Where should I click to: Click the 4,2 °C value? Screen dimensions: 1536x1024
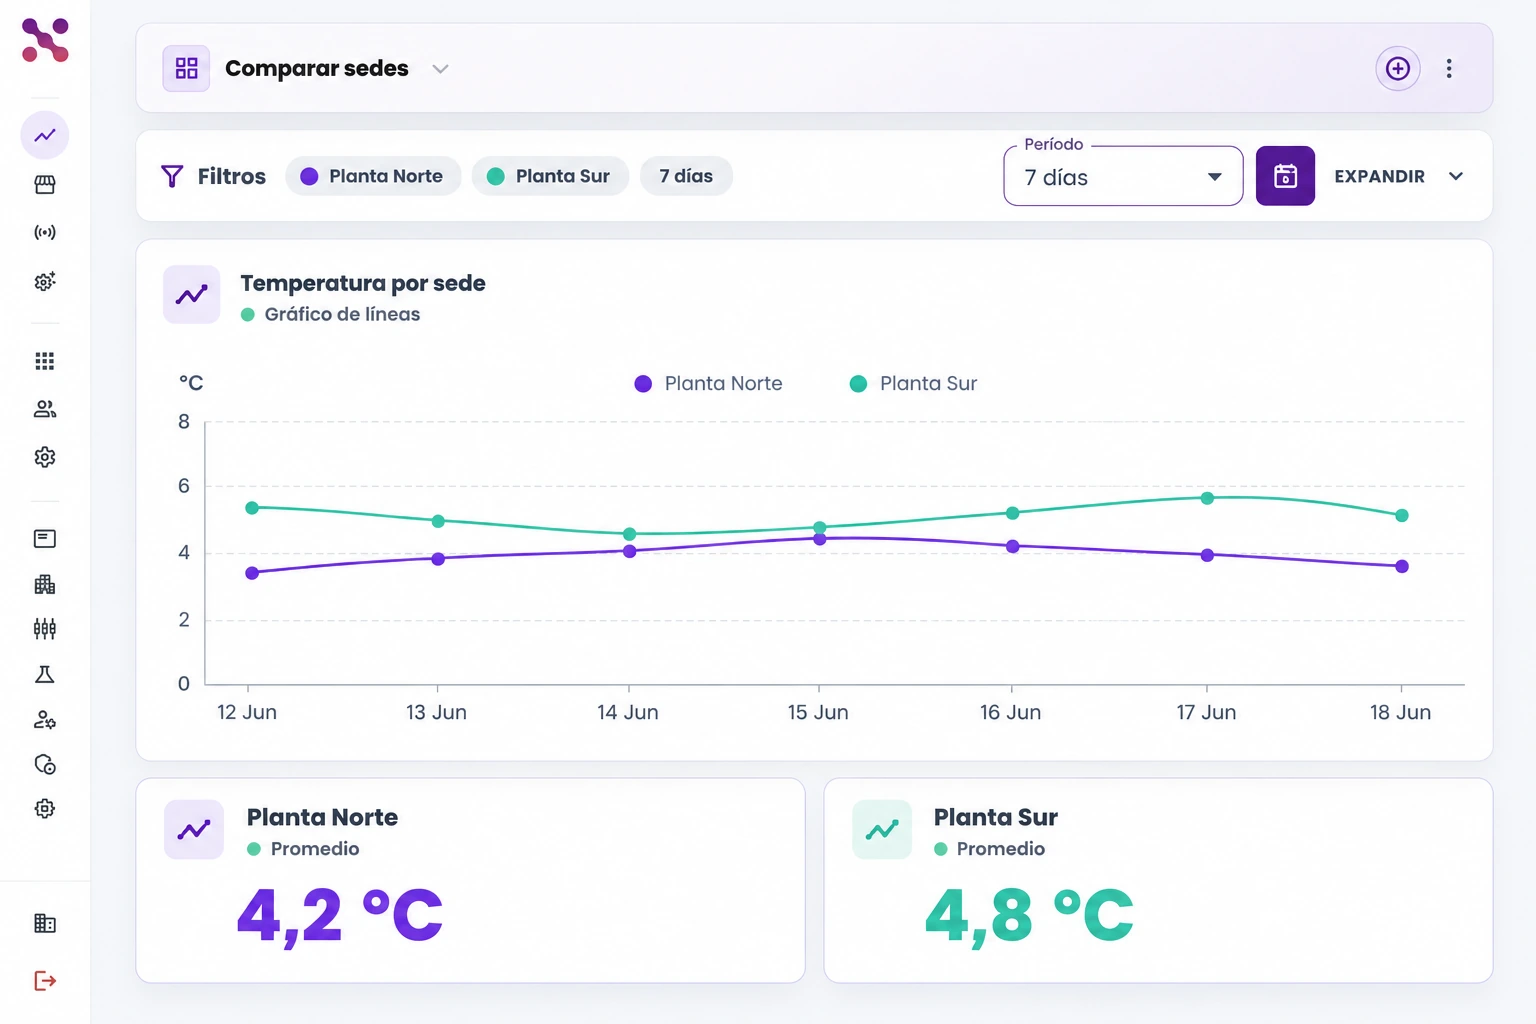pyautogui.click(x=340, y=916)
